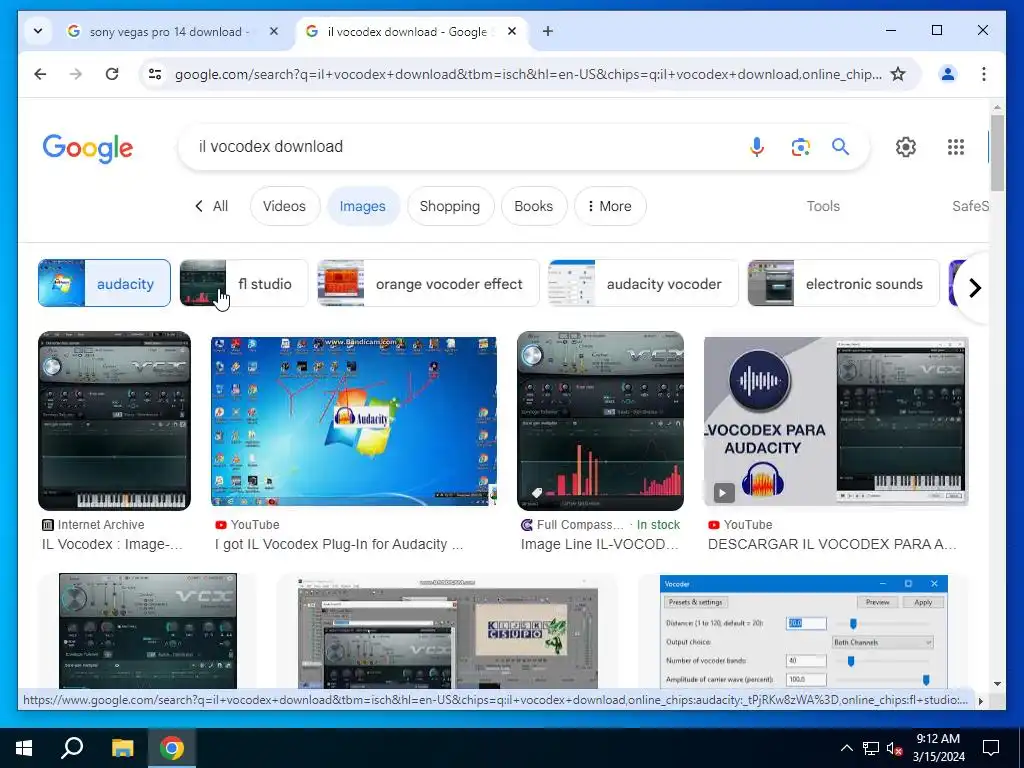This screenshot has width=1024, height=768.
Task: Go back to the previous page
Action: point(40,74)
